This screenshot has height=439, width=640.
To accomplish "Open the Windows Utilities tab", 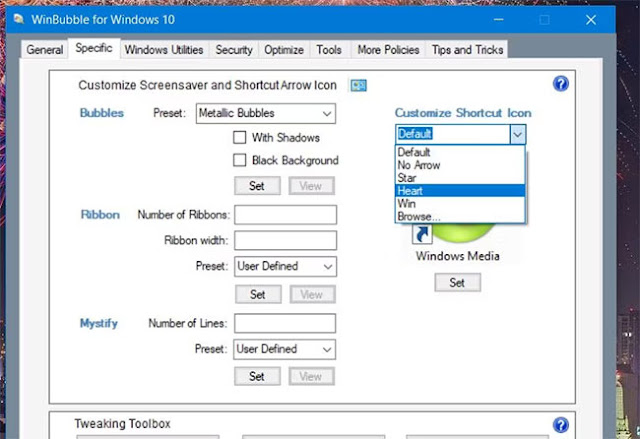I will (164, 50).
